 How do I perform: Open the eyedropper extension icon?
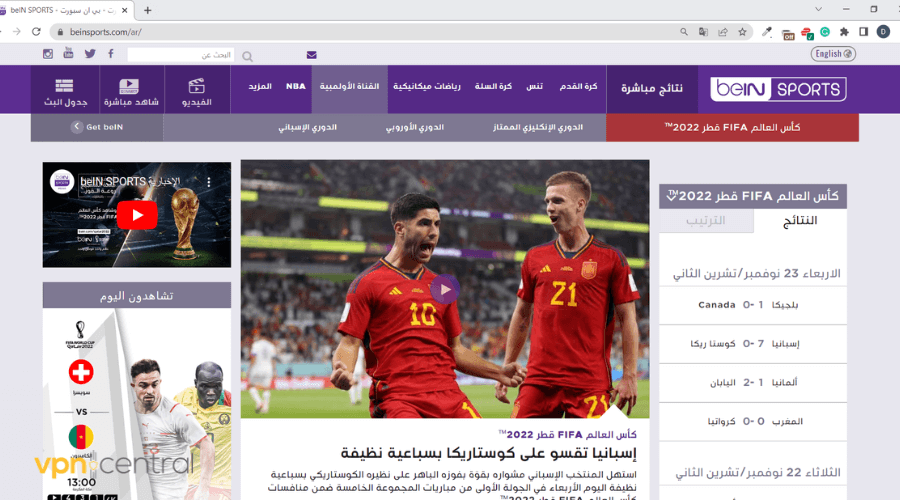pyautogui.click(x=767, y=32)
